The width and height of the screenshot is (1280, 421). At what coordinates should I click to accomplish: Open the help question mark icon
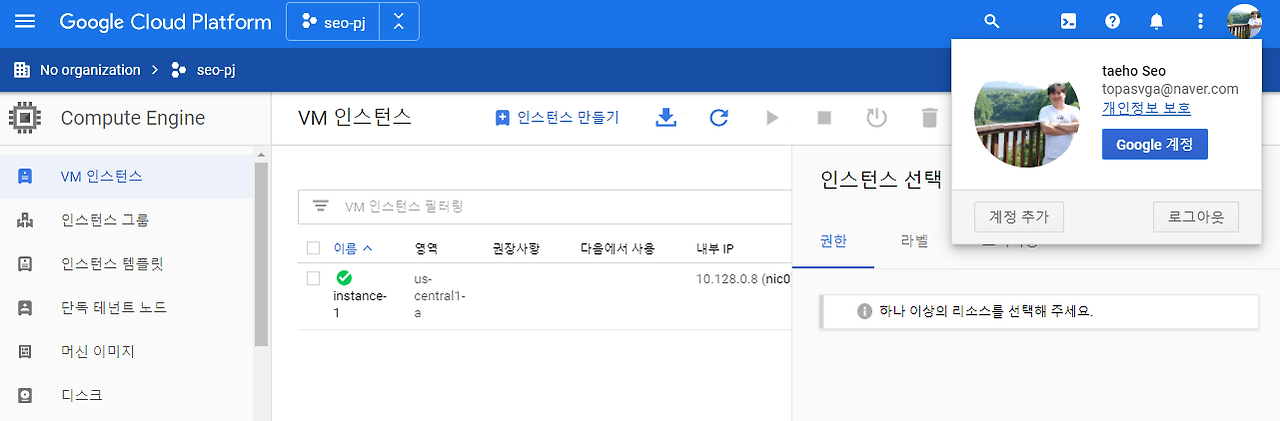tap(1112, 21)
